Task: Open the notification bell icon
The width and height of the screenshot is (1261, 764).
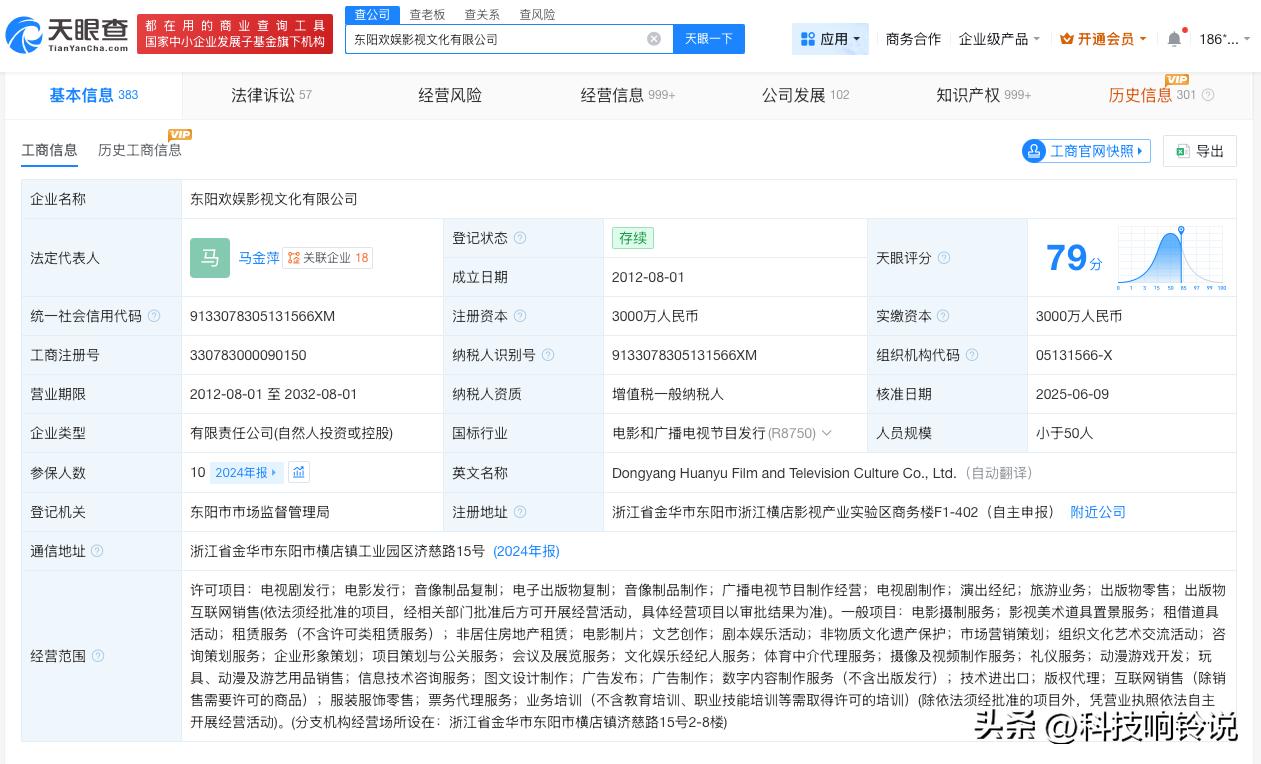Action: click(x=1174, y=39)
